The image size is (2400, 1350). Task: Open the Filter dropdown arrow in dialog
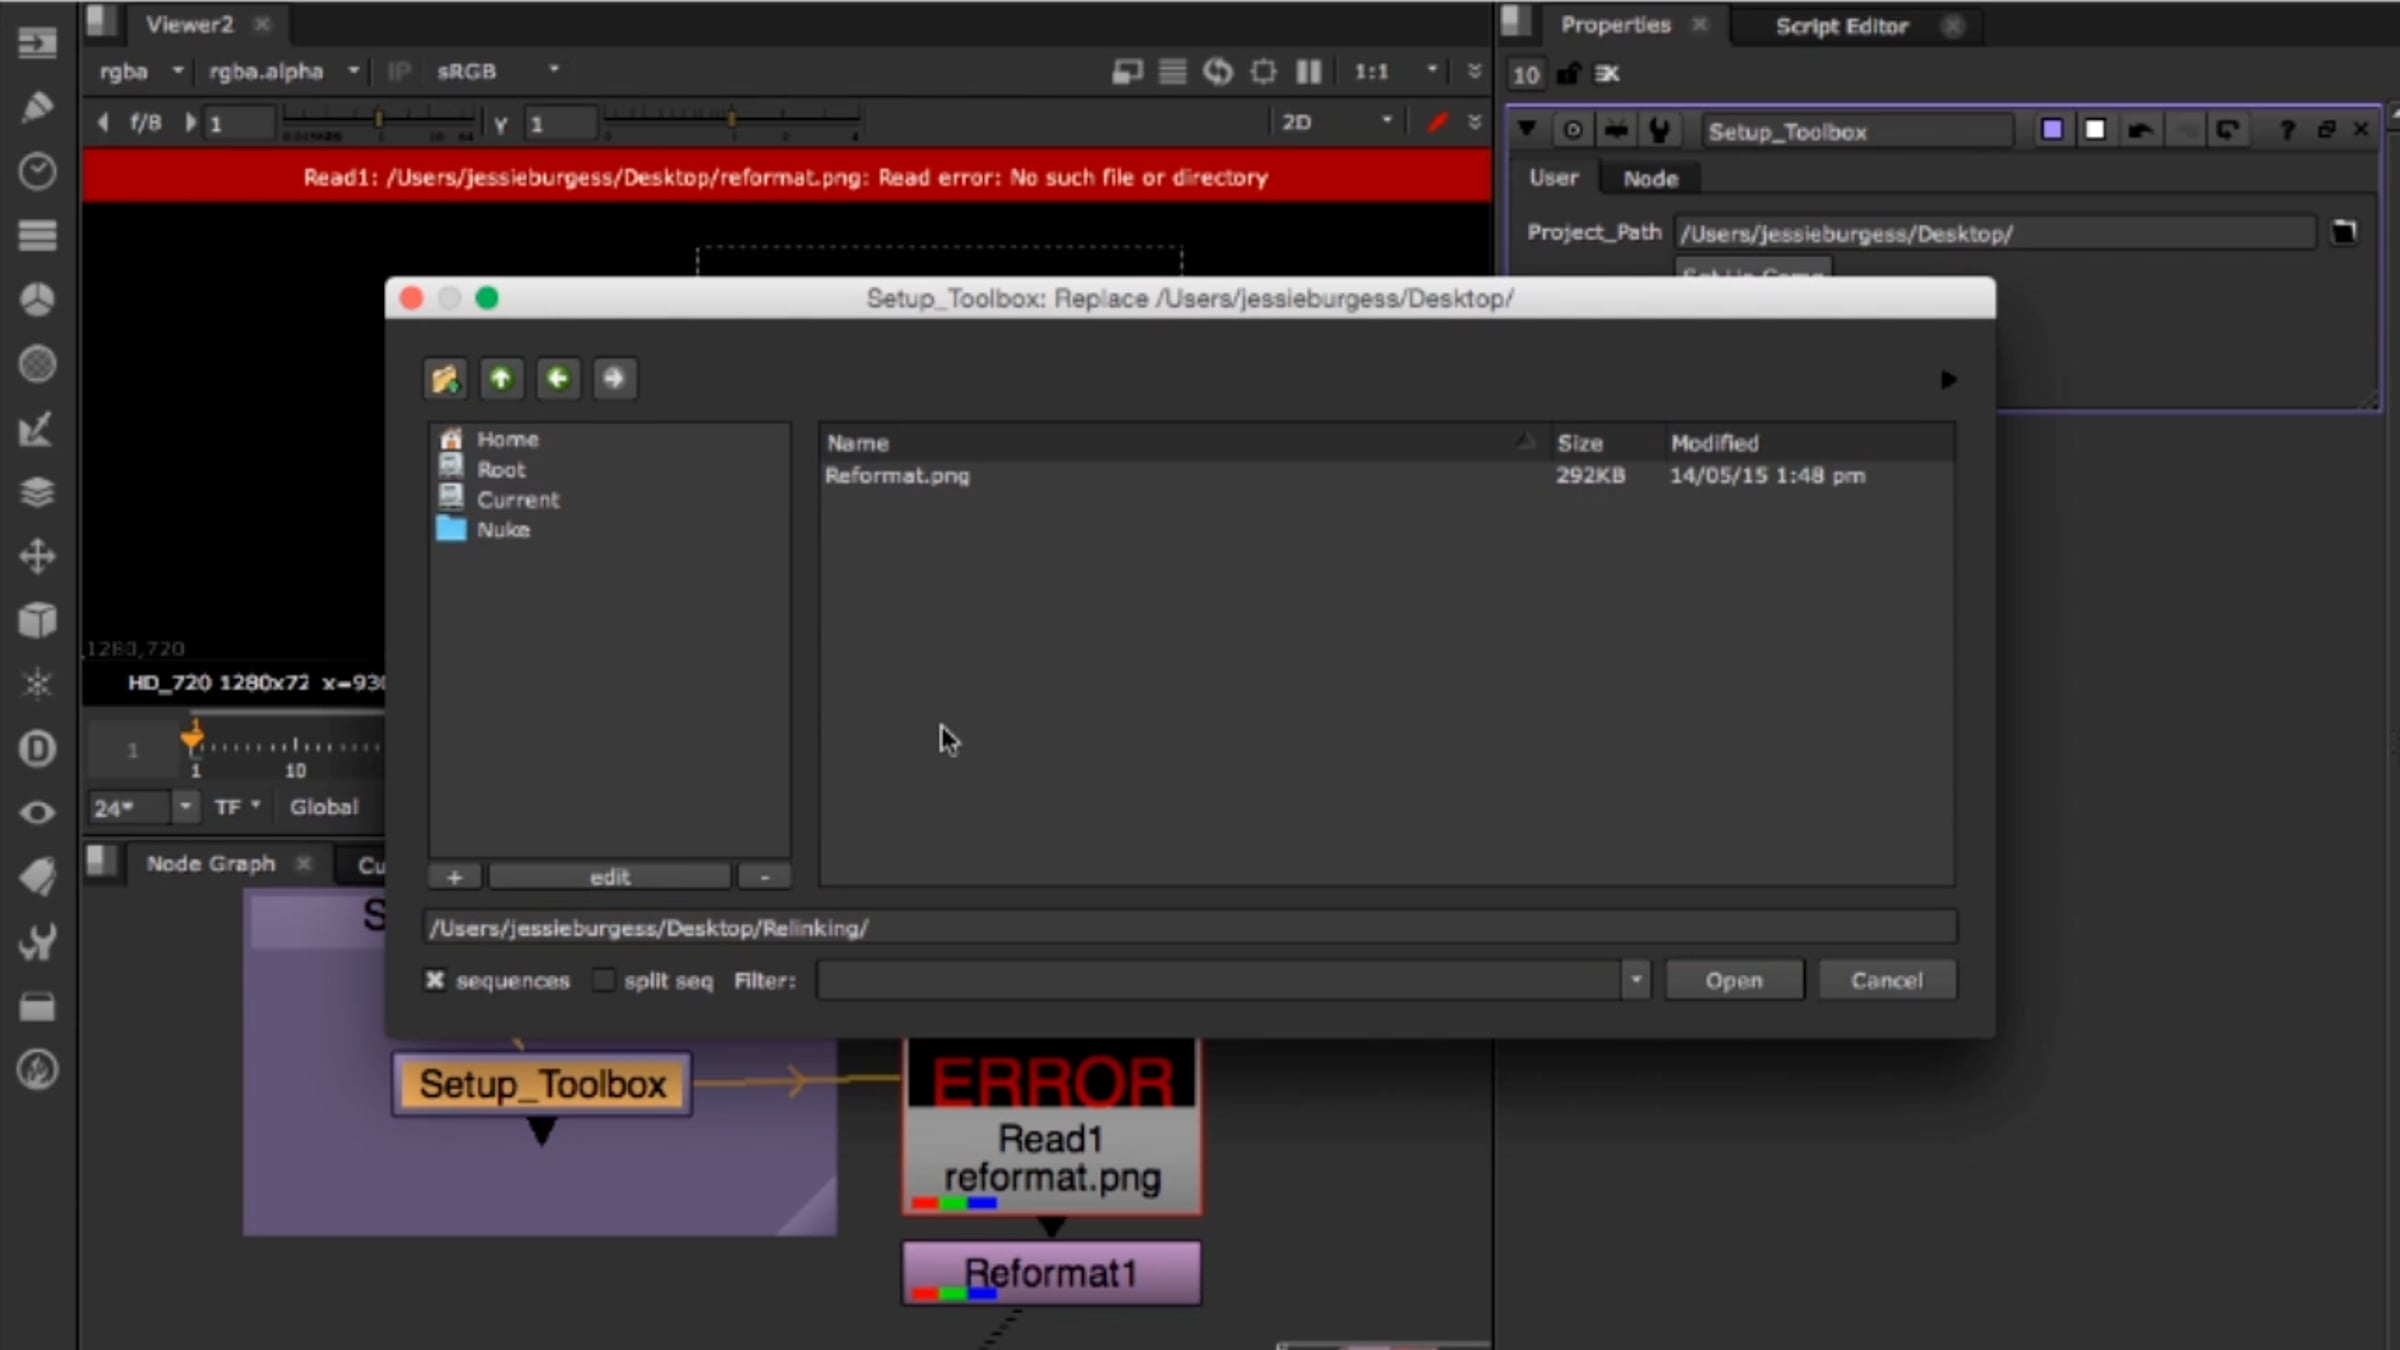[x=1636, y=980]
